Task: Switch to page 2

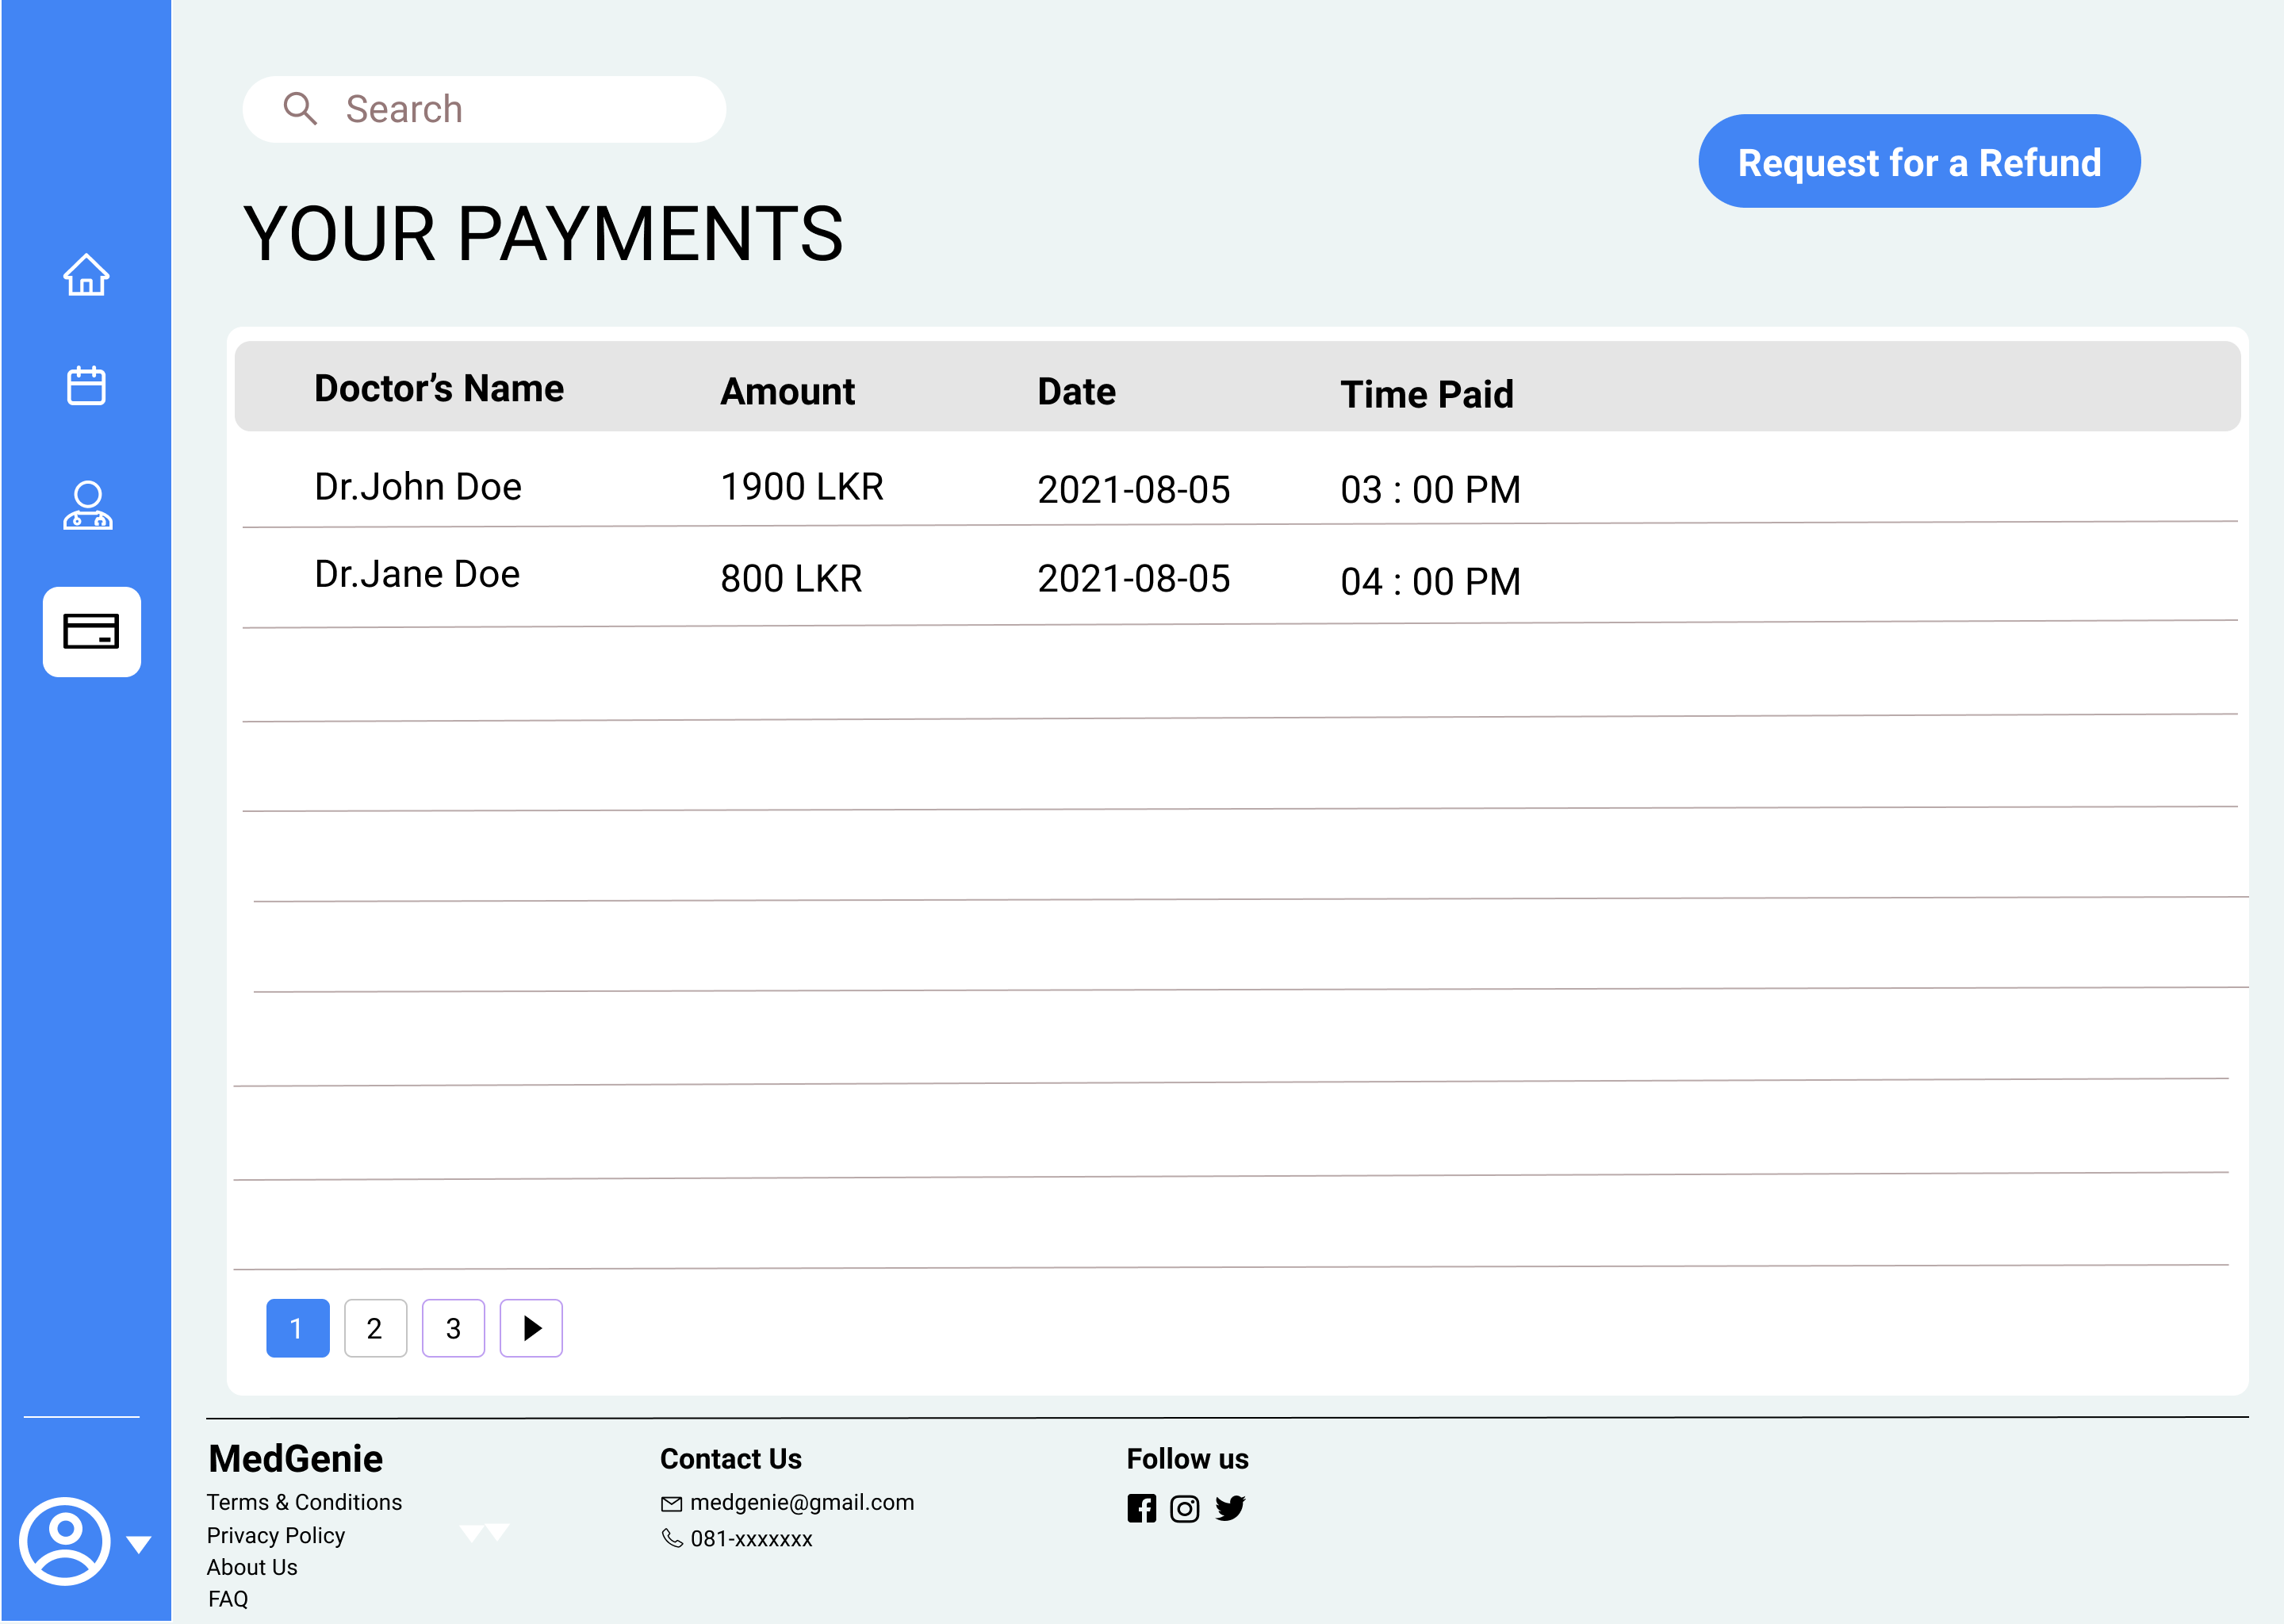Action: click(375, 1328)
